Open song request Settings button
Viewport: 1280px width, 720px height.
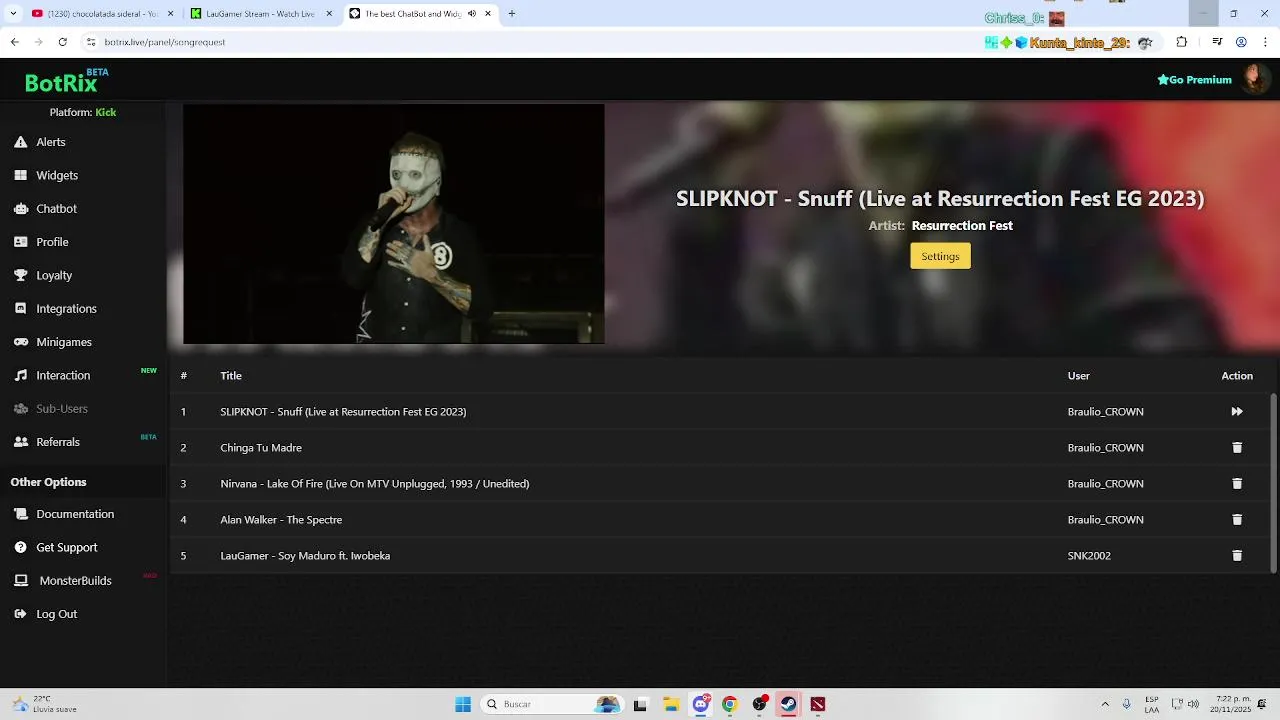940,256
